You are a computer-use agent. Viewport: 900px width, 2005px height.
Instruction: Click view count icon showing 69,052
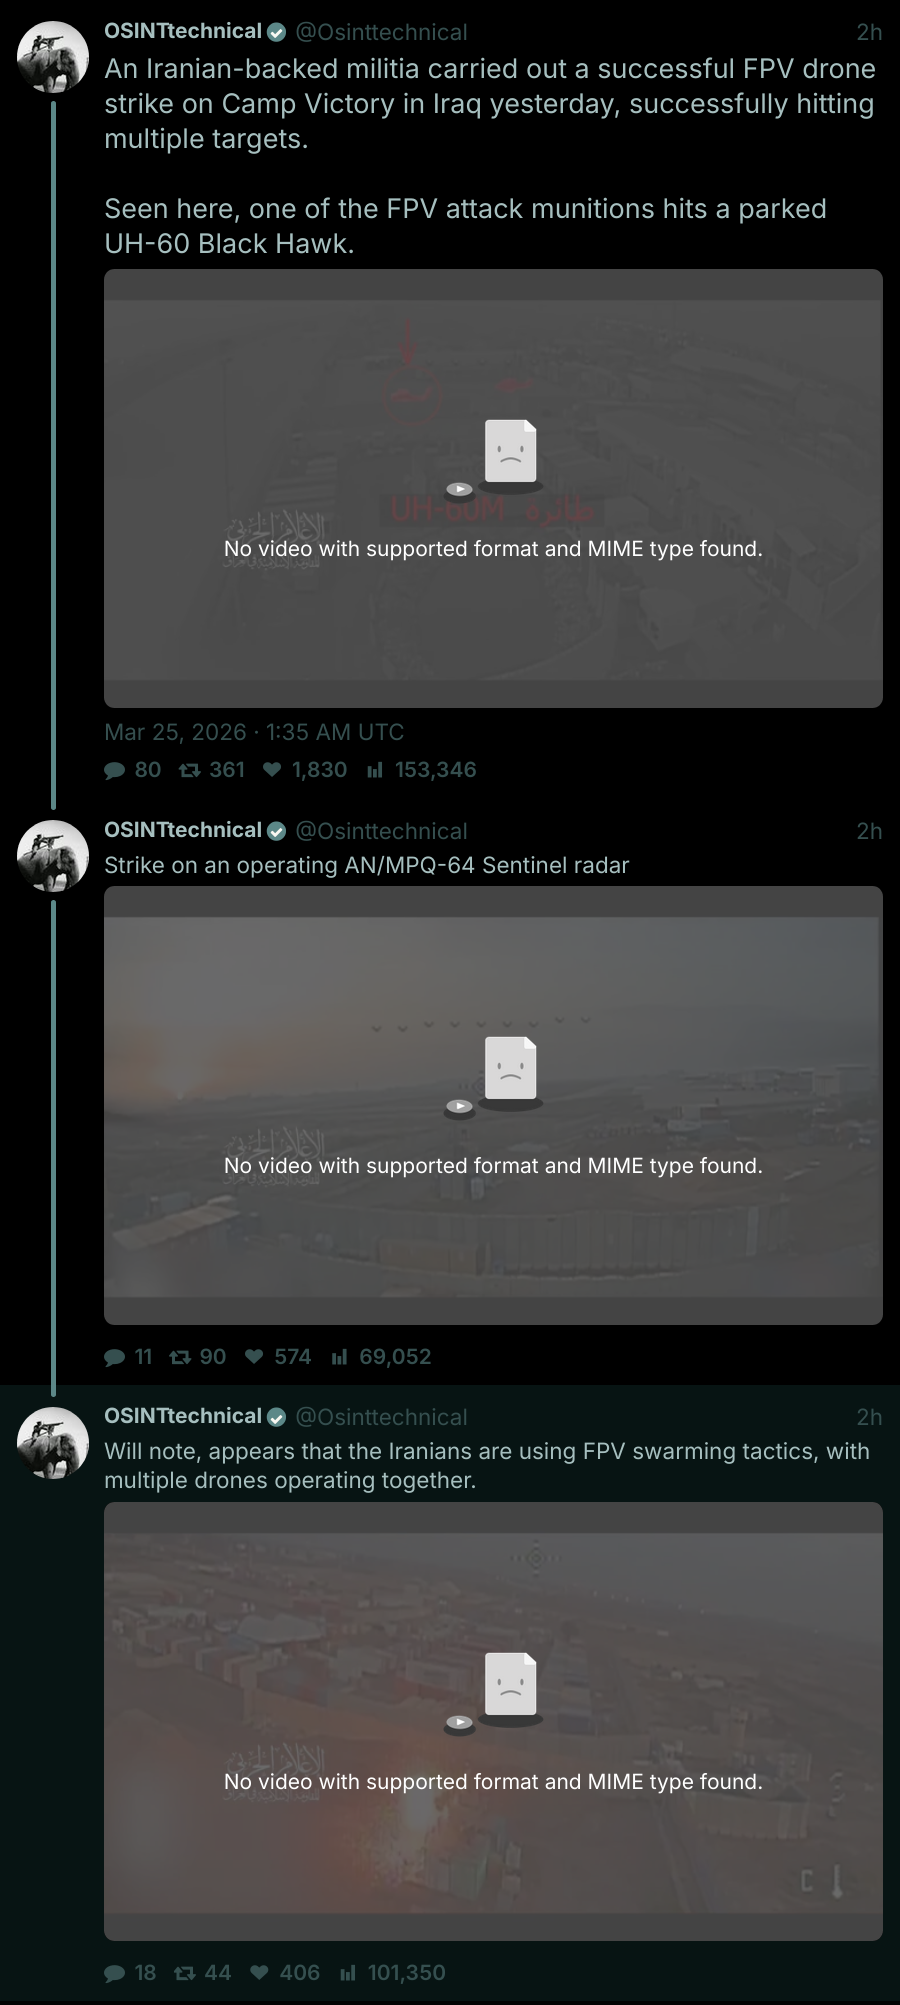[x=340, y=1357]
